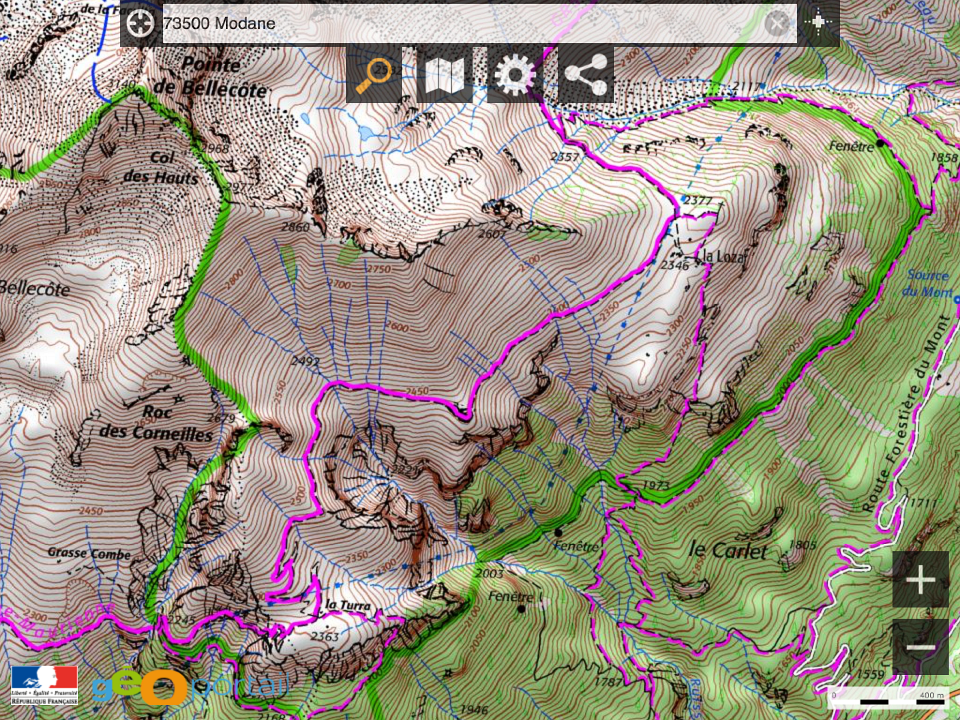Clear the search text with X button
This screenshot has width=960, height=720.
(777, 23)
